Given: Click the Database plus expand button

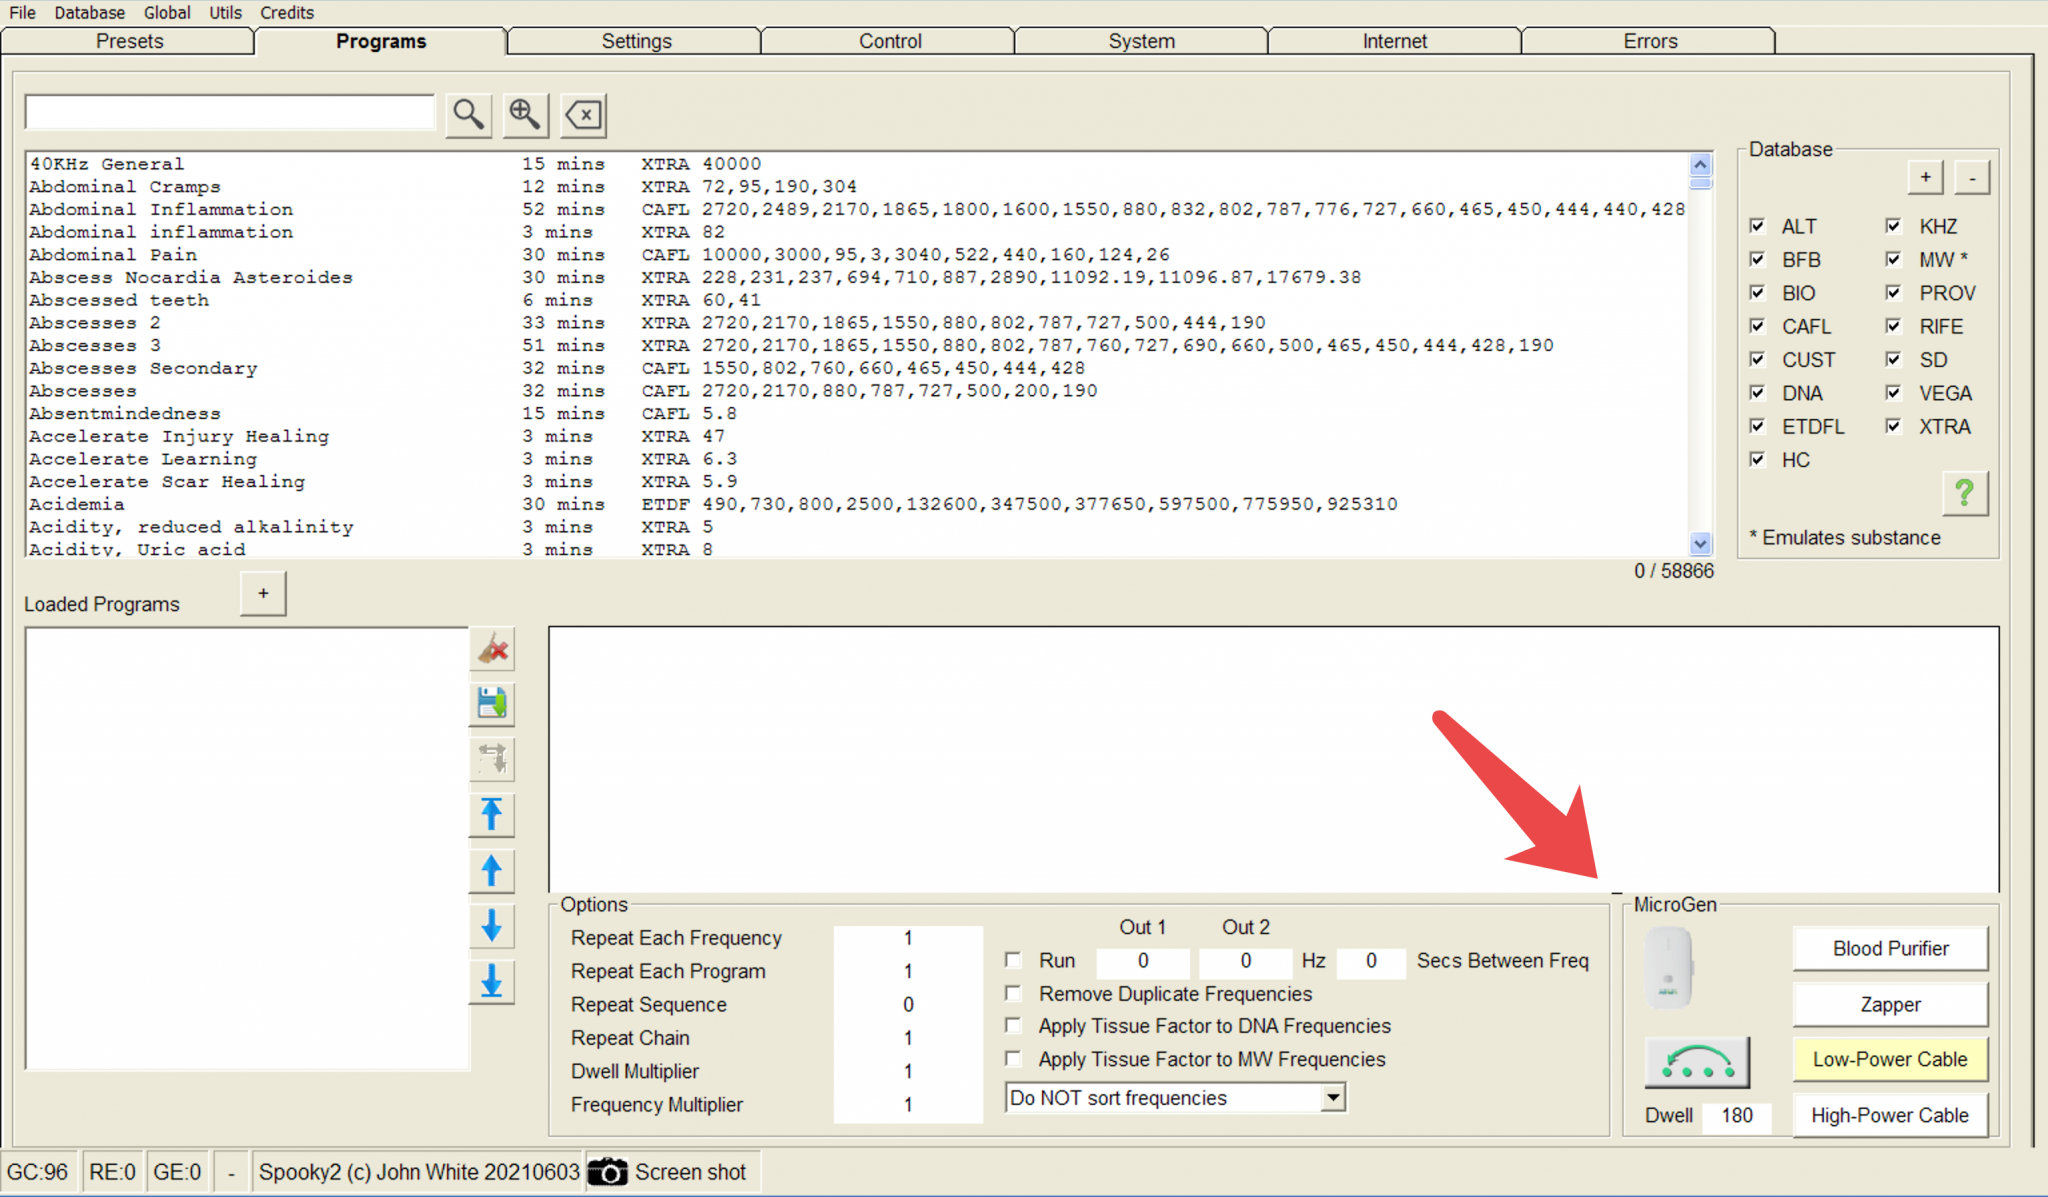Looking at the screenshot, I should pyautogui.click(x=1925, y=177).
